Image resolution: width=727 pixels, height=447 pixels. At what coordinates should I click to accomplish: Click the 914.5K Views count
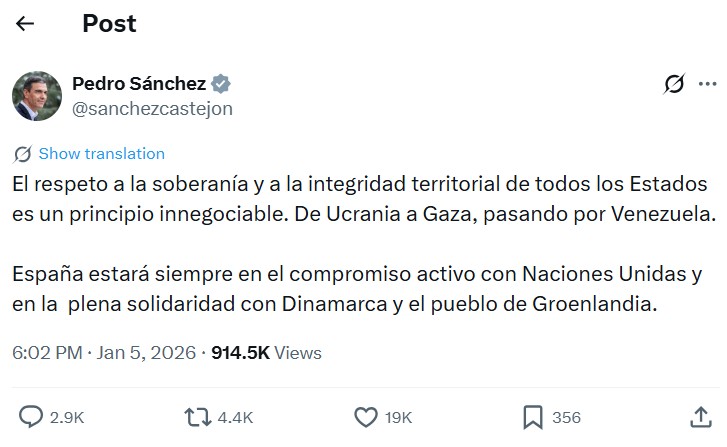click(266, 353)
